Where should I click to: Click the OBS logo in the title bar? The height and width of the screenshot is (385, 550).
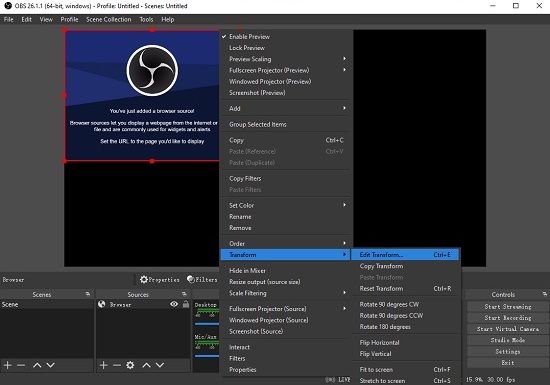[x=8, y=6]
